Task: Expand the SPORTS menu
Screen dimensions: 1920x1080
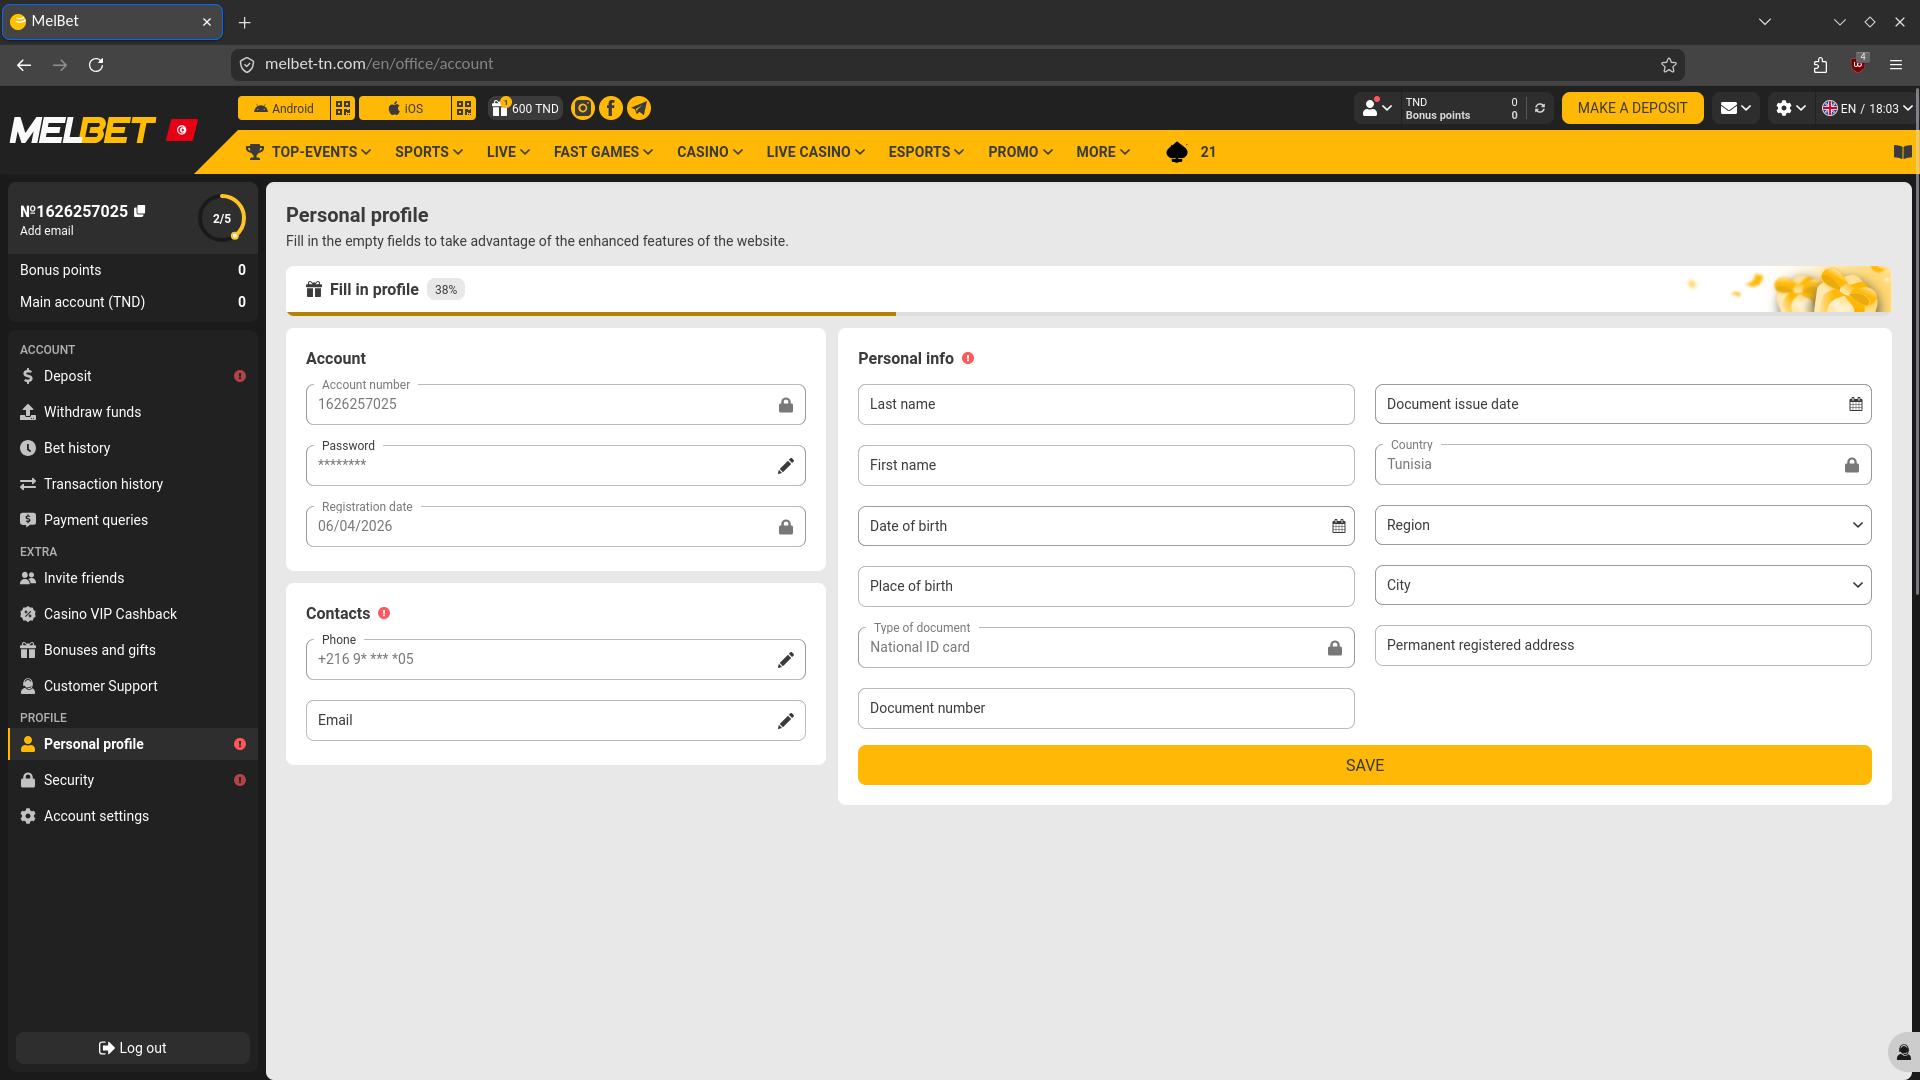Action: click(429, 152)
